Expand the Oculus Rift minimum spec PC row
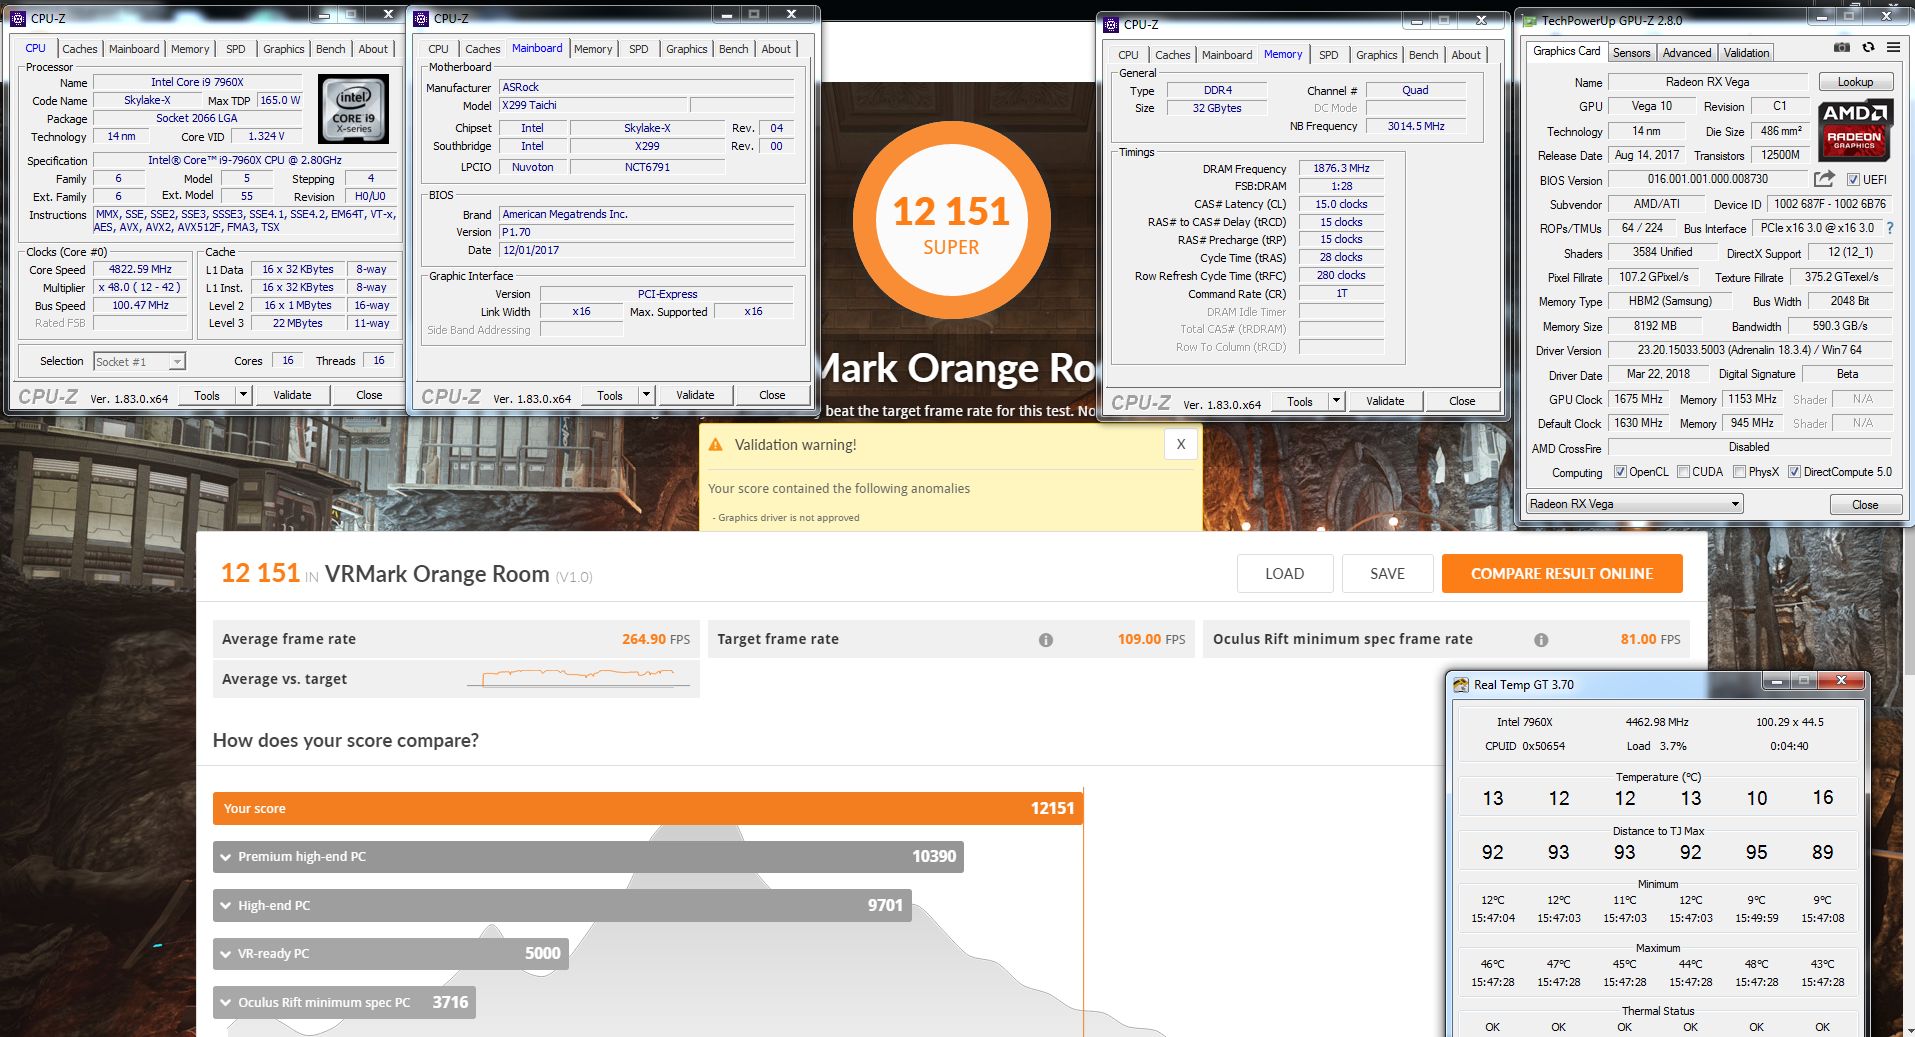The image size is (1915, 1037). [344, 1002]
